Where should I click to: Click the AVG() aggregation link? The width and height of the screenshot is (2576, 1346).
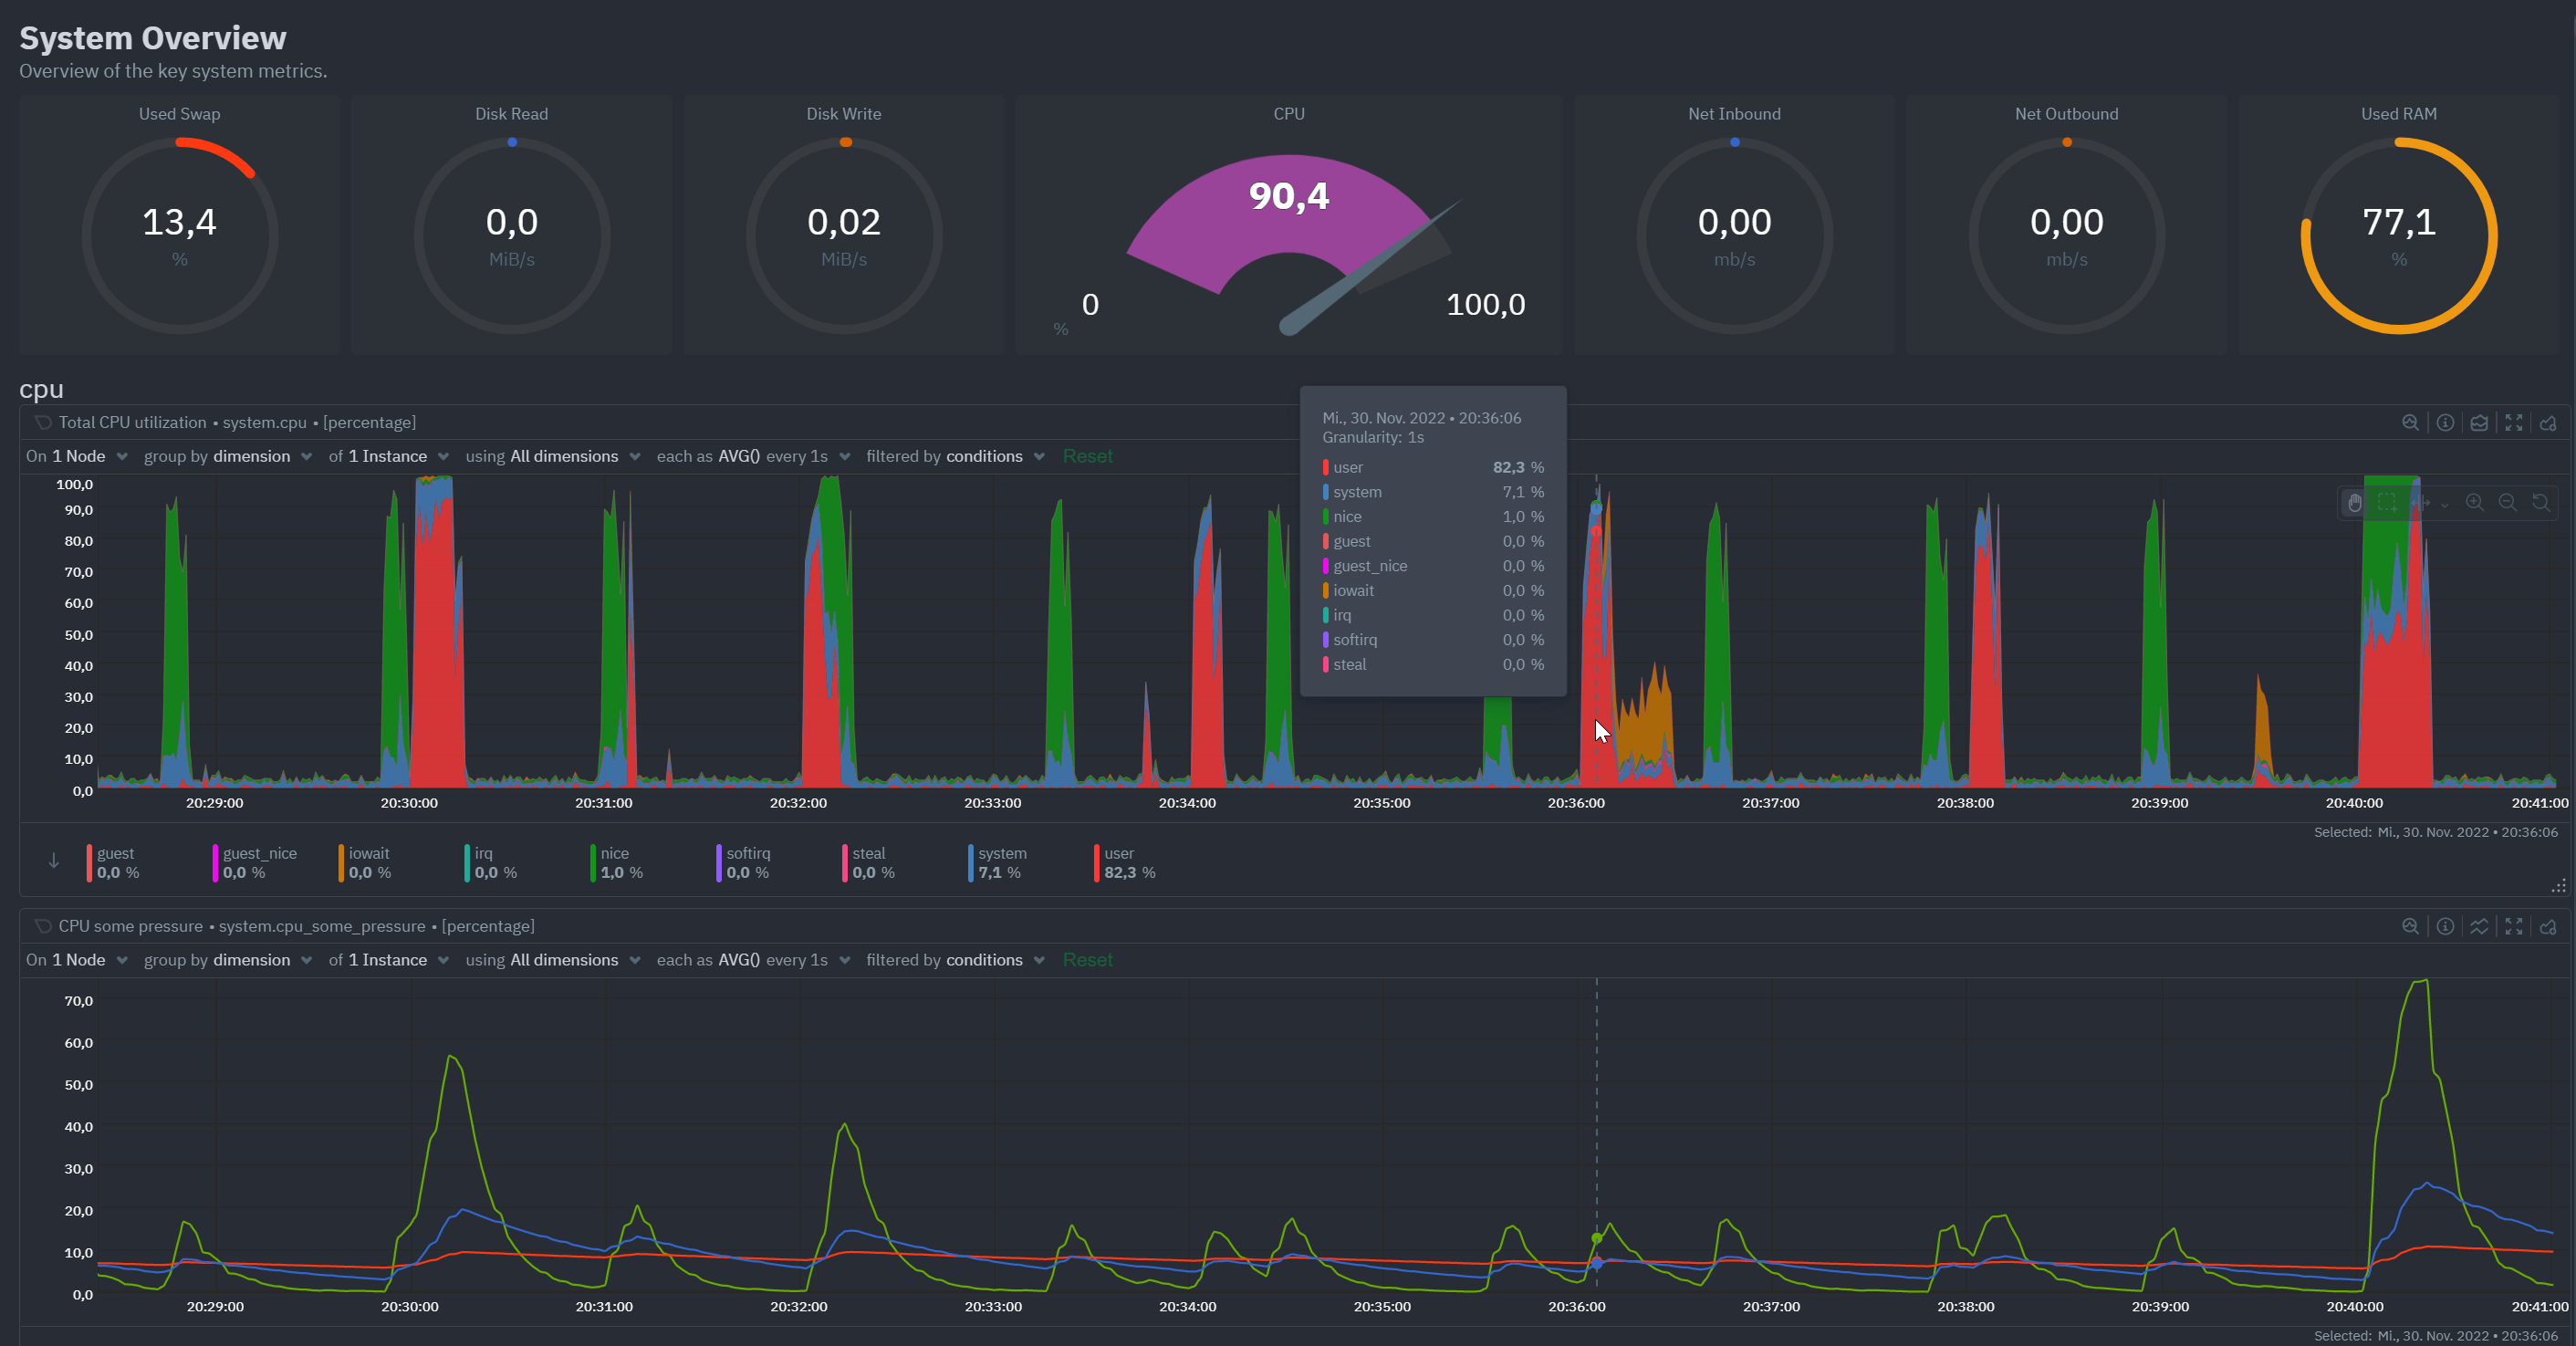click(x=738, y=455)
